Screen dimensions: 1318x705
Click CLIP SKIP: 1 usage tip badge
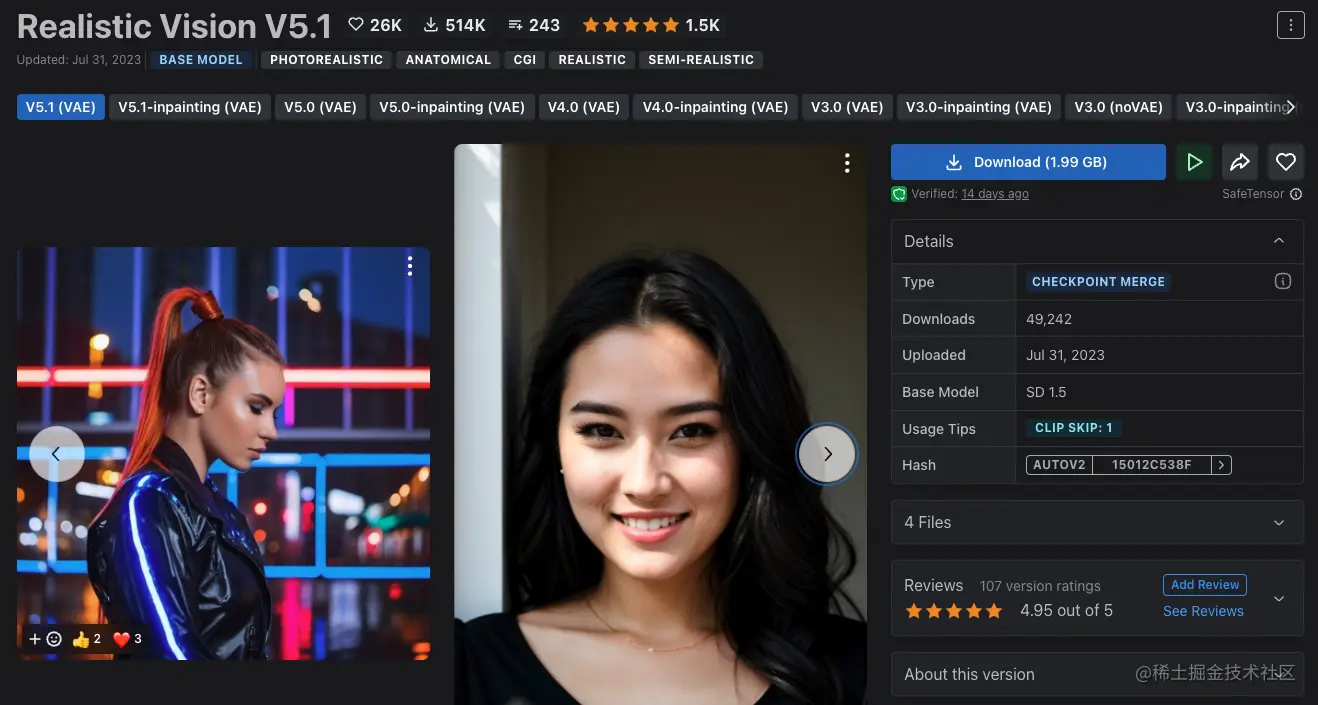tap(1074, 428)
